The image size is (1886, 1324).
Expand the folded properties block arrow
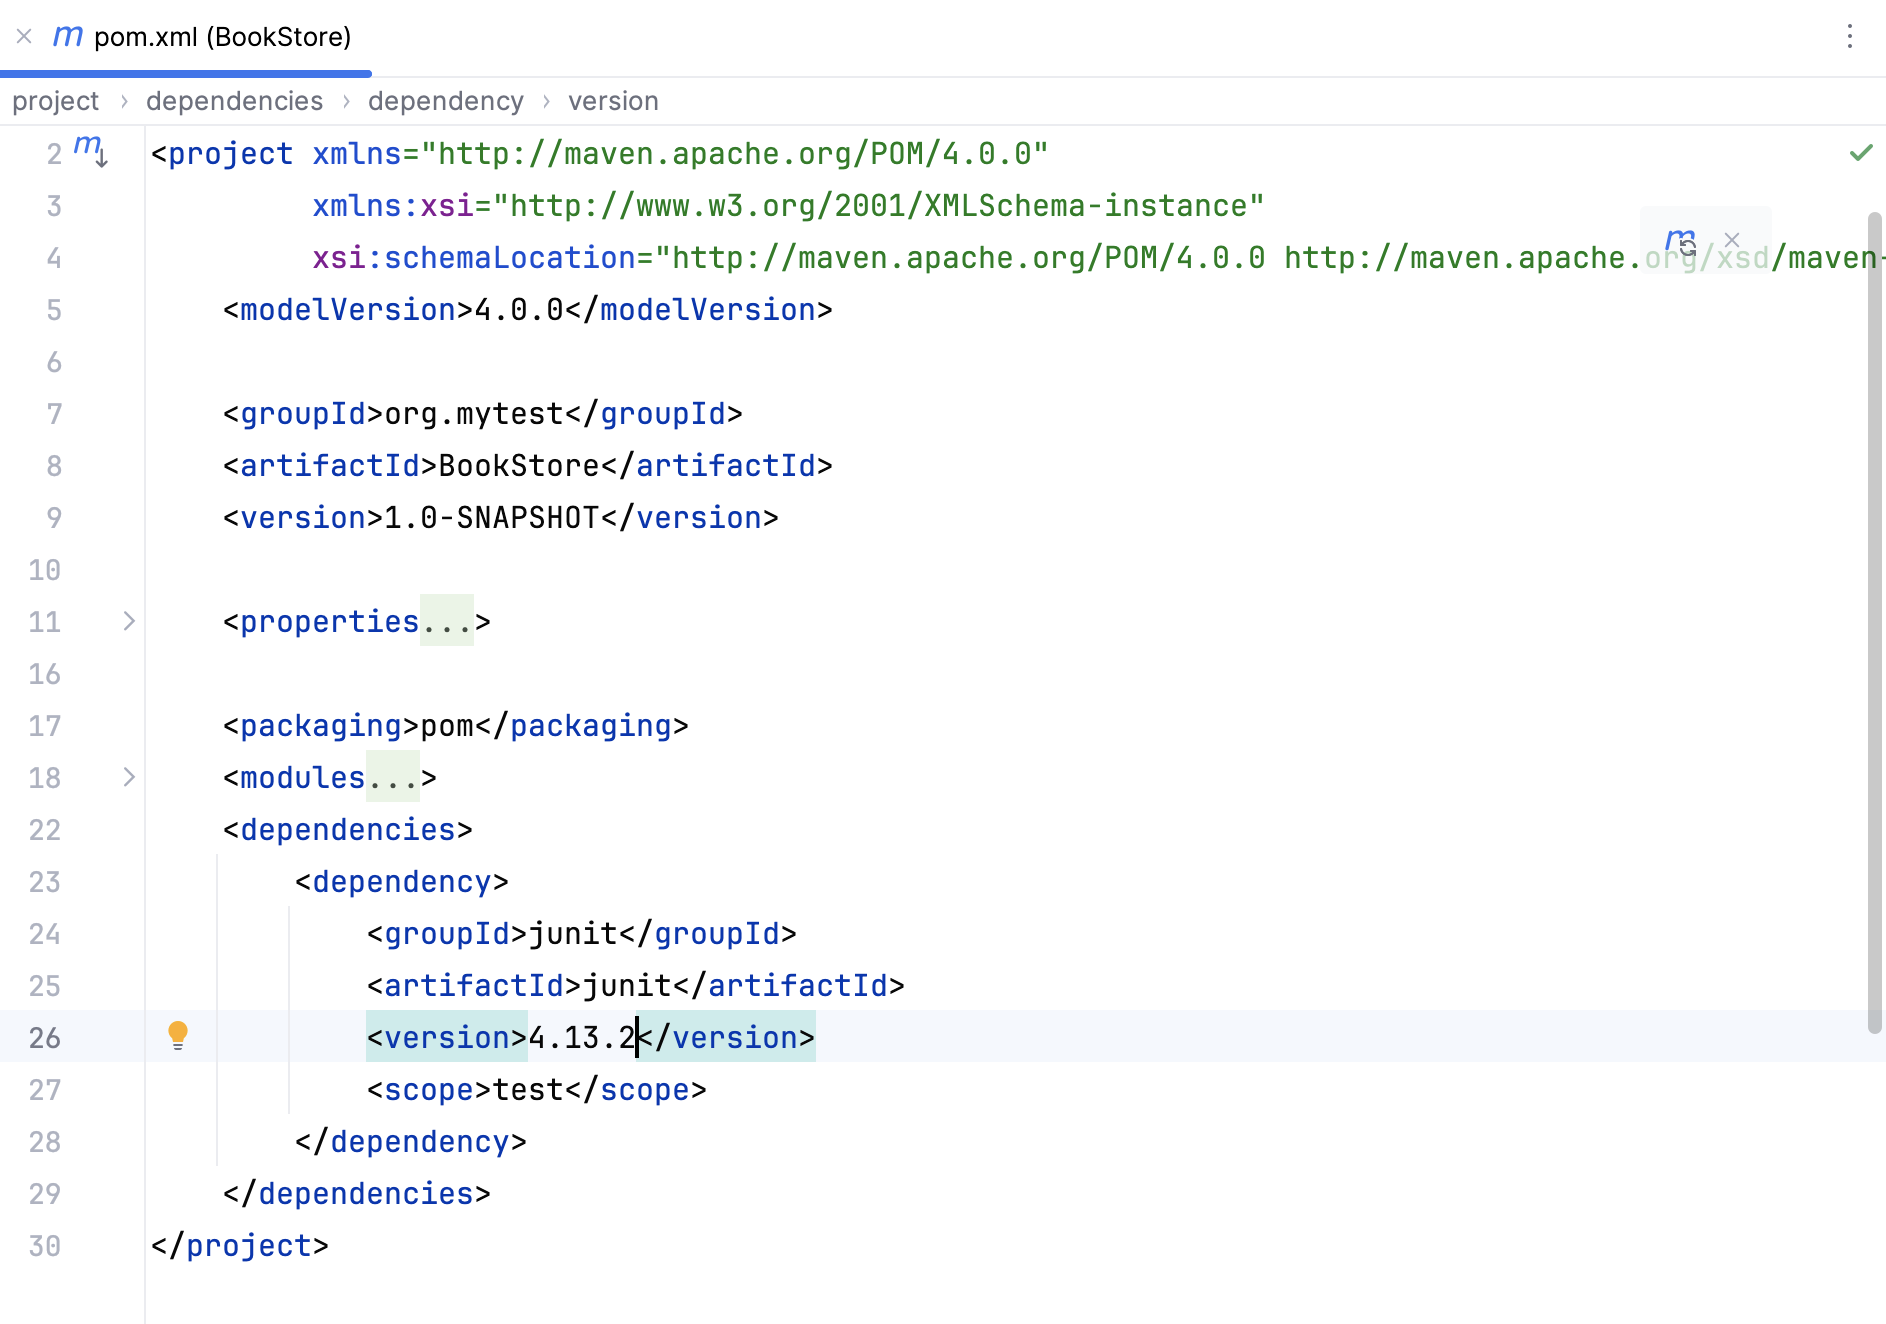129,621
